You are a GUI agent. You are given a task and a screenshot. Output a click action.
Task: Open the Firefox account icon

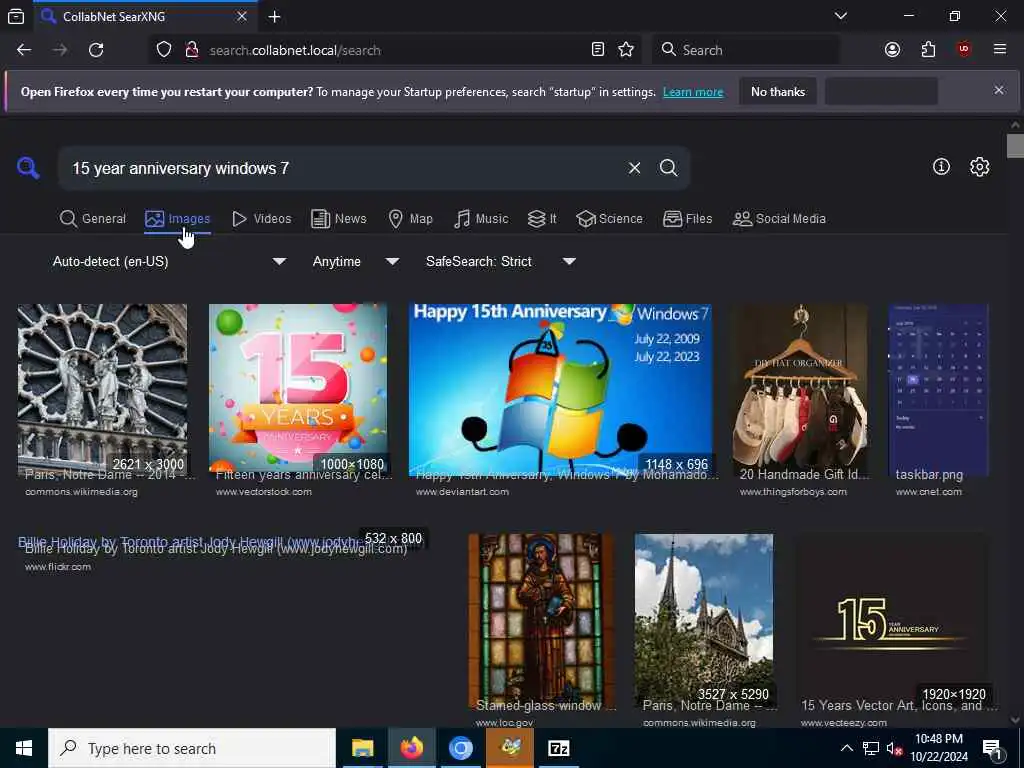[x=892, y=50]
